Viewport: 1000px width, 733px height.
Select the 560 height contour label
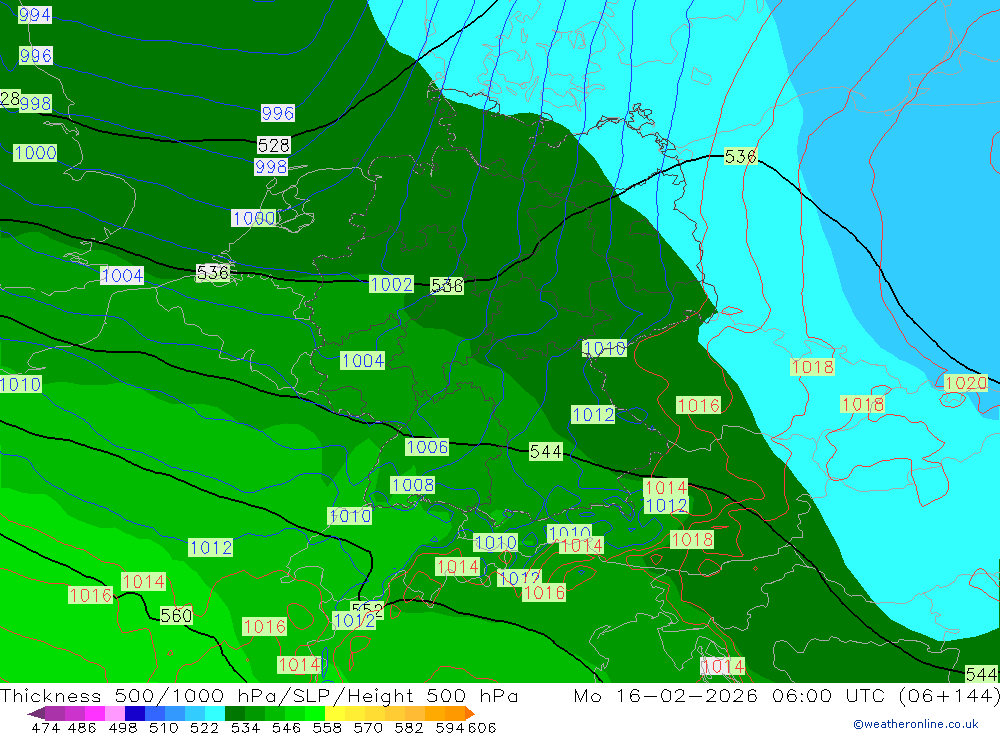point(176,615)
